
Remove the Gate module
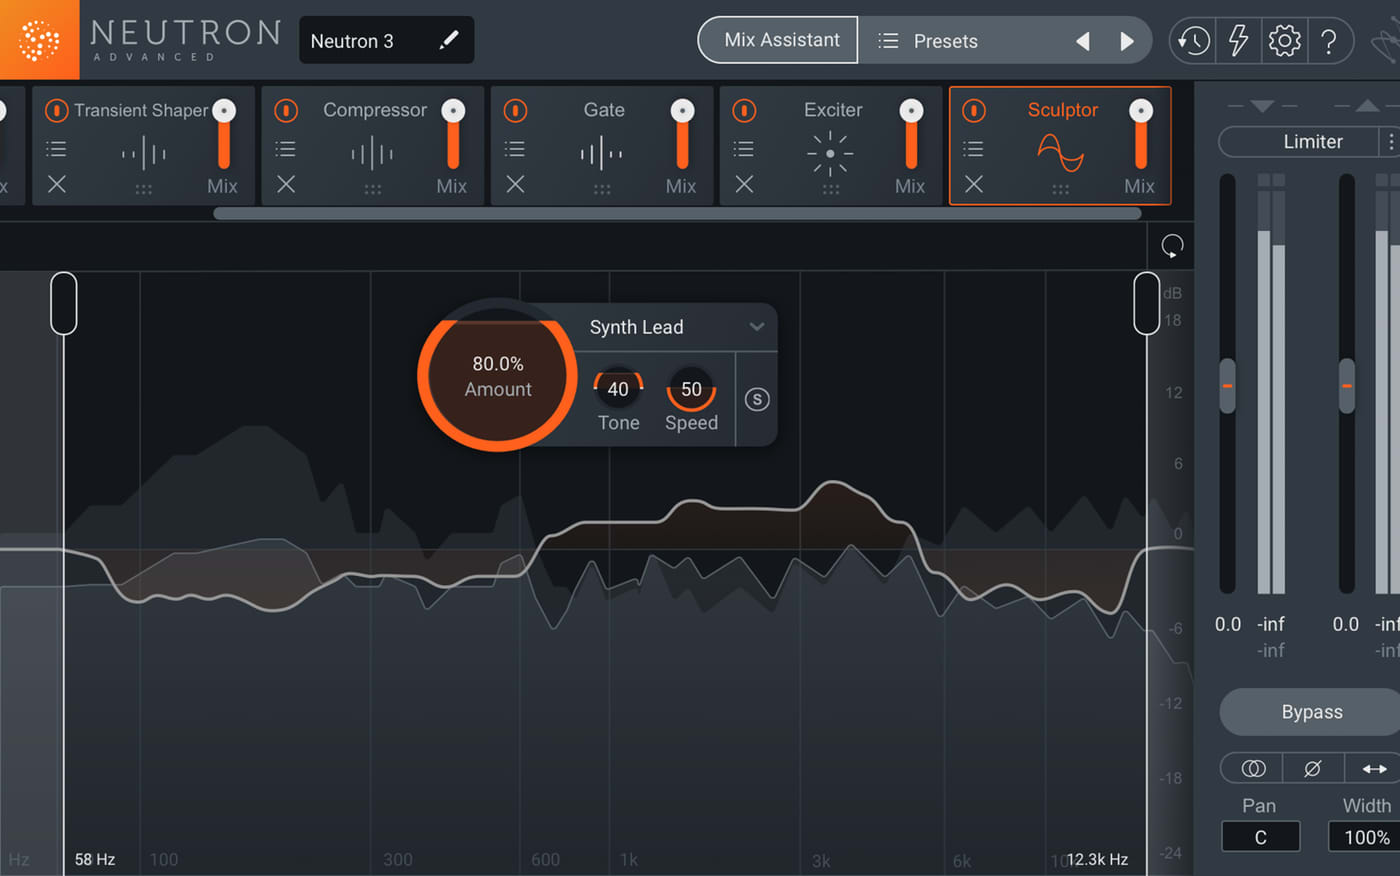pyautogui.click(x=515, y=184)
